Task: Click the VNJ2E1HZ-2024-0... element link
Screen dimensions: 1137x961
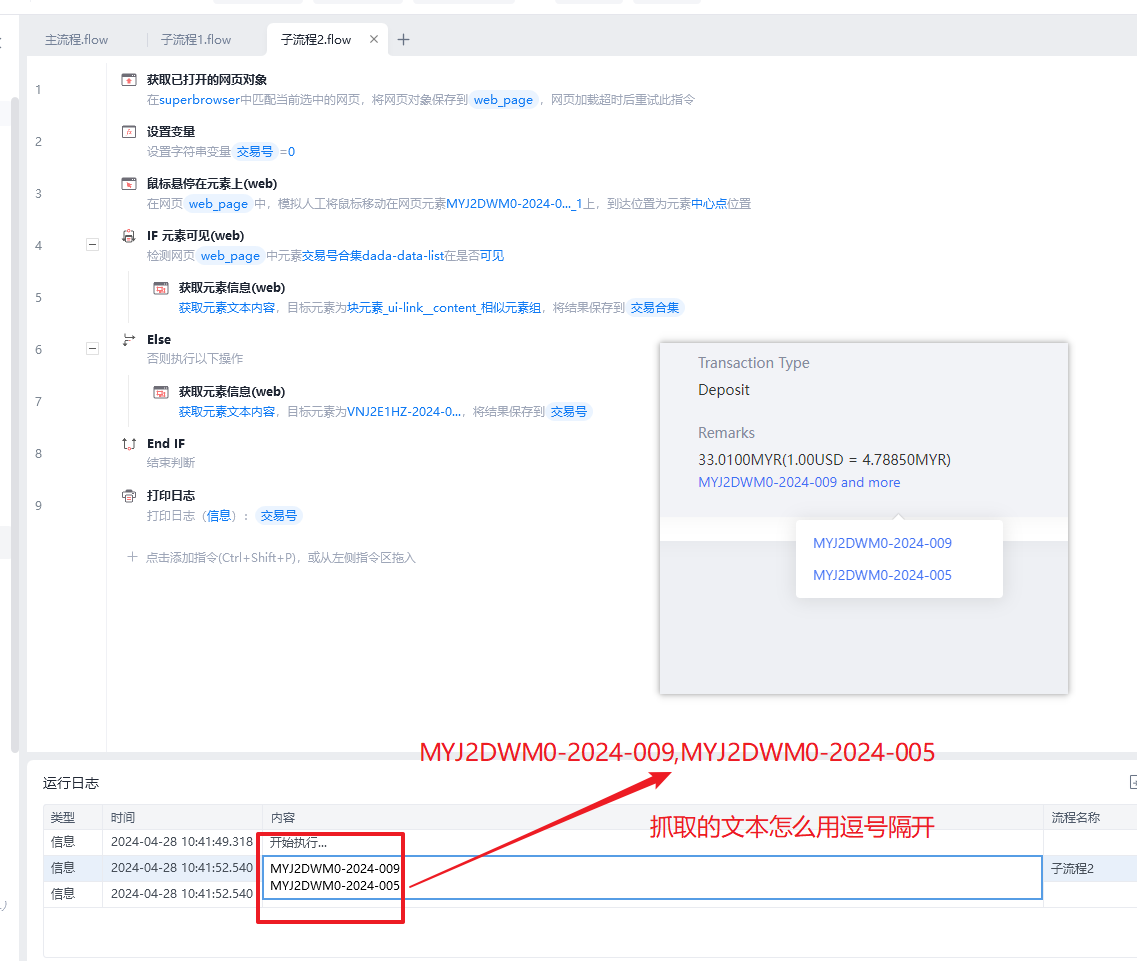Action: (x=404, y=412)
